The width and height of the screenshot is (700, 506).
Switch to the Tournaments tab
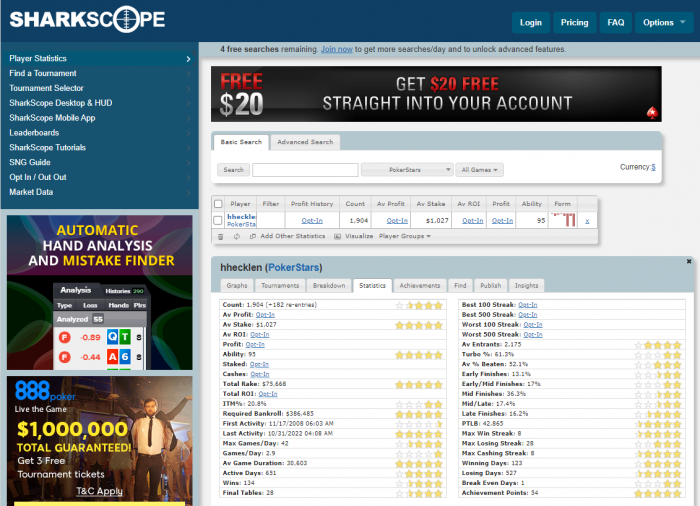coord(280,285)
